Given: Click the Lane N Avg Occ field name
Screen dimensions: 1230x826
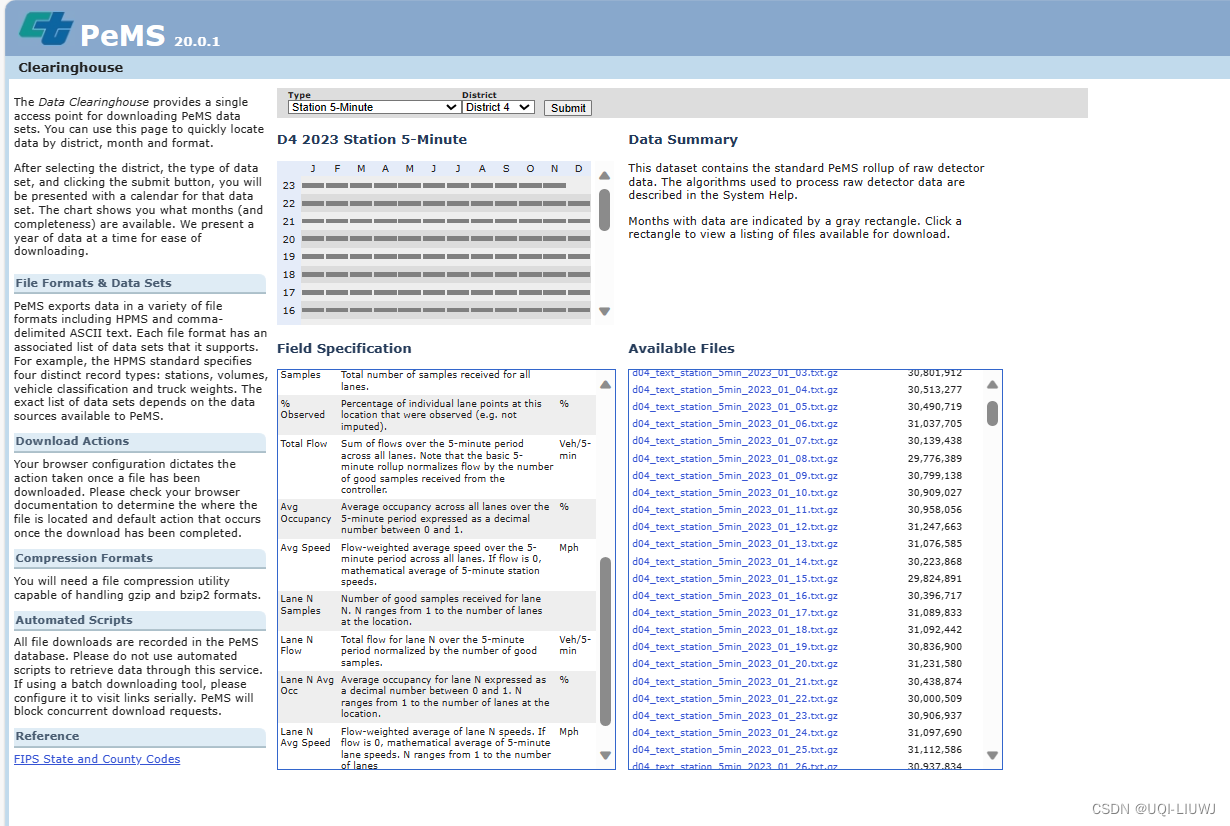Looking at the screenshot, I should [x=307, y=686].
